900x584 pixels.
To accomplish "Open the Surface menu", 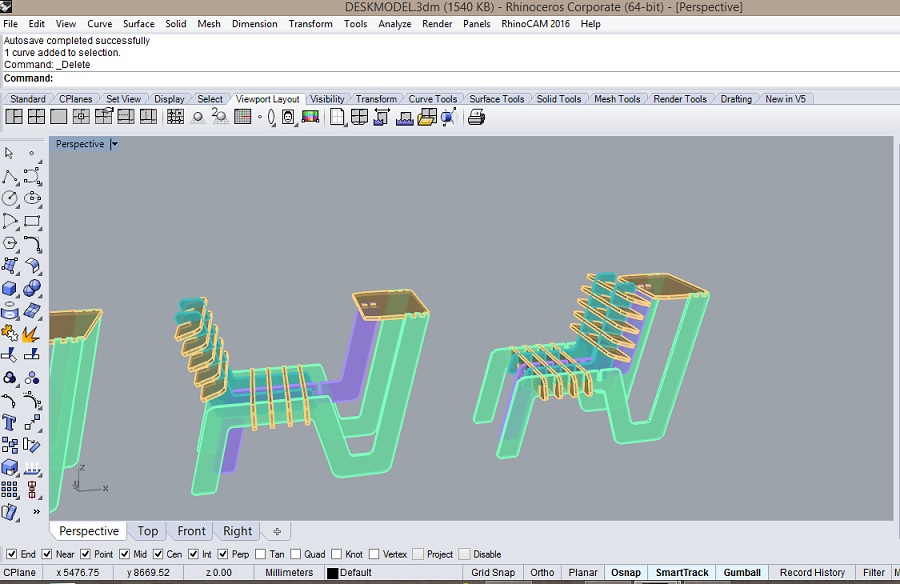I will [138, 24].
